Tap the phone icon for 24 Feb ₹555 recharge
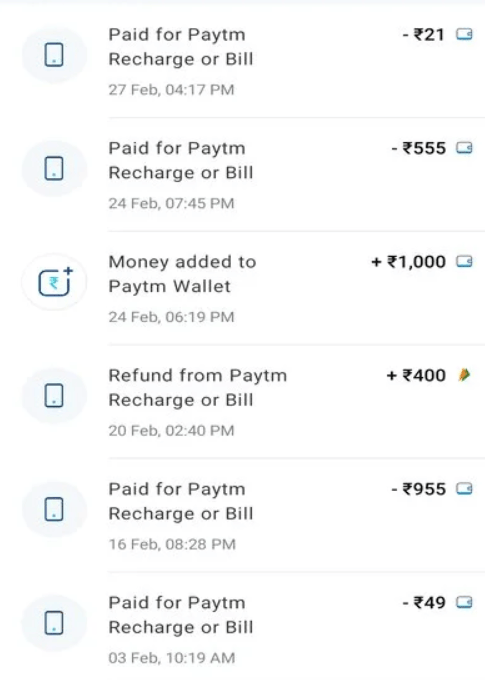 pyautogui.click(x=54, y=168)
